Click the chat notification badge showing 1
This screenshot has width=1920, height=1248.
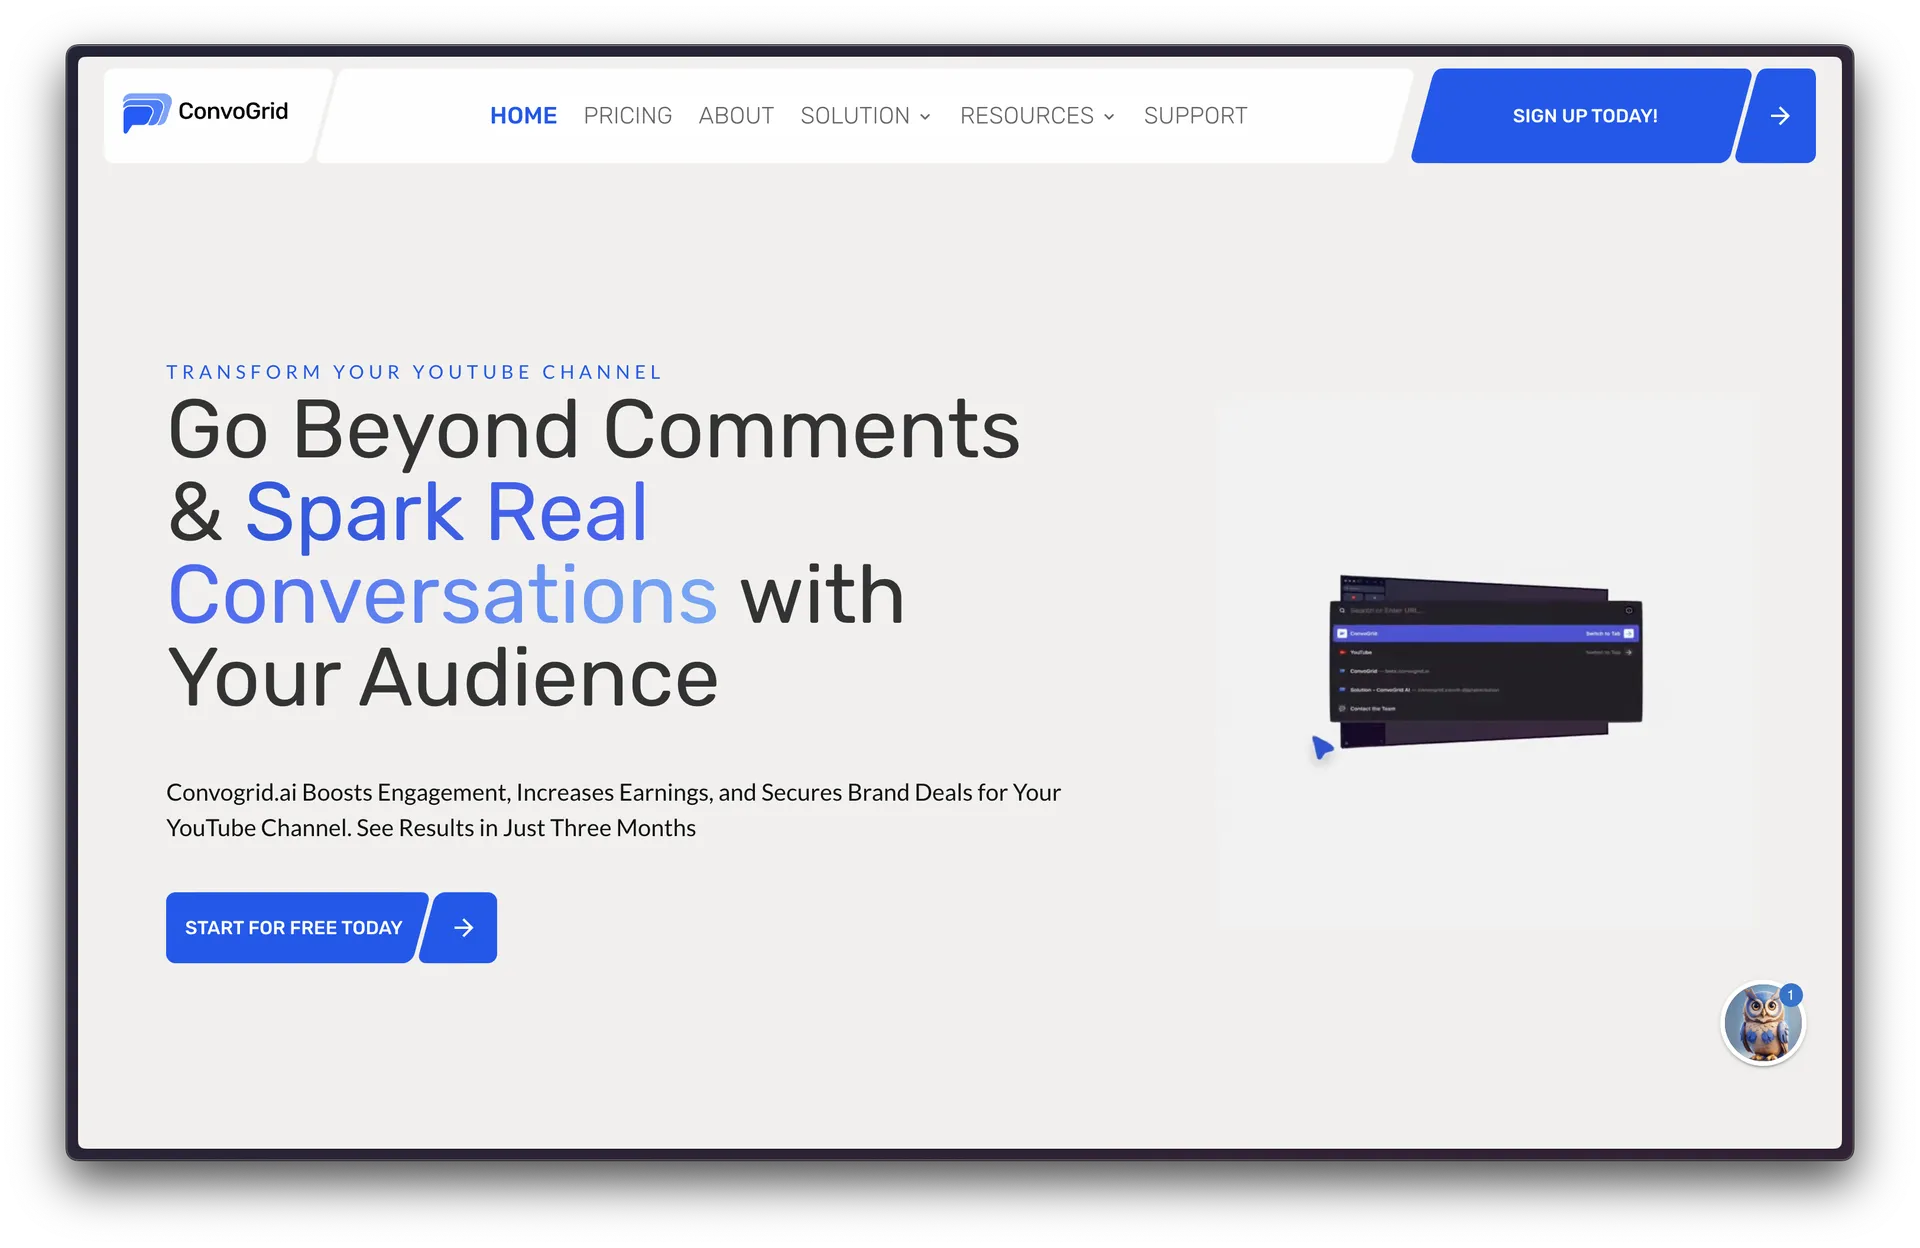1791,995
